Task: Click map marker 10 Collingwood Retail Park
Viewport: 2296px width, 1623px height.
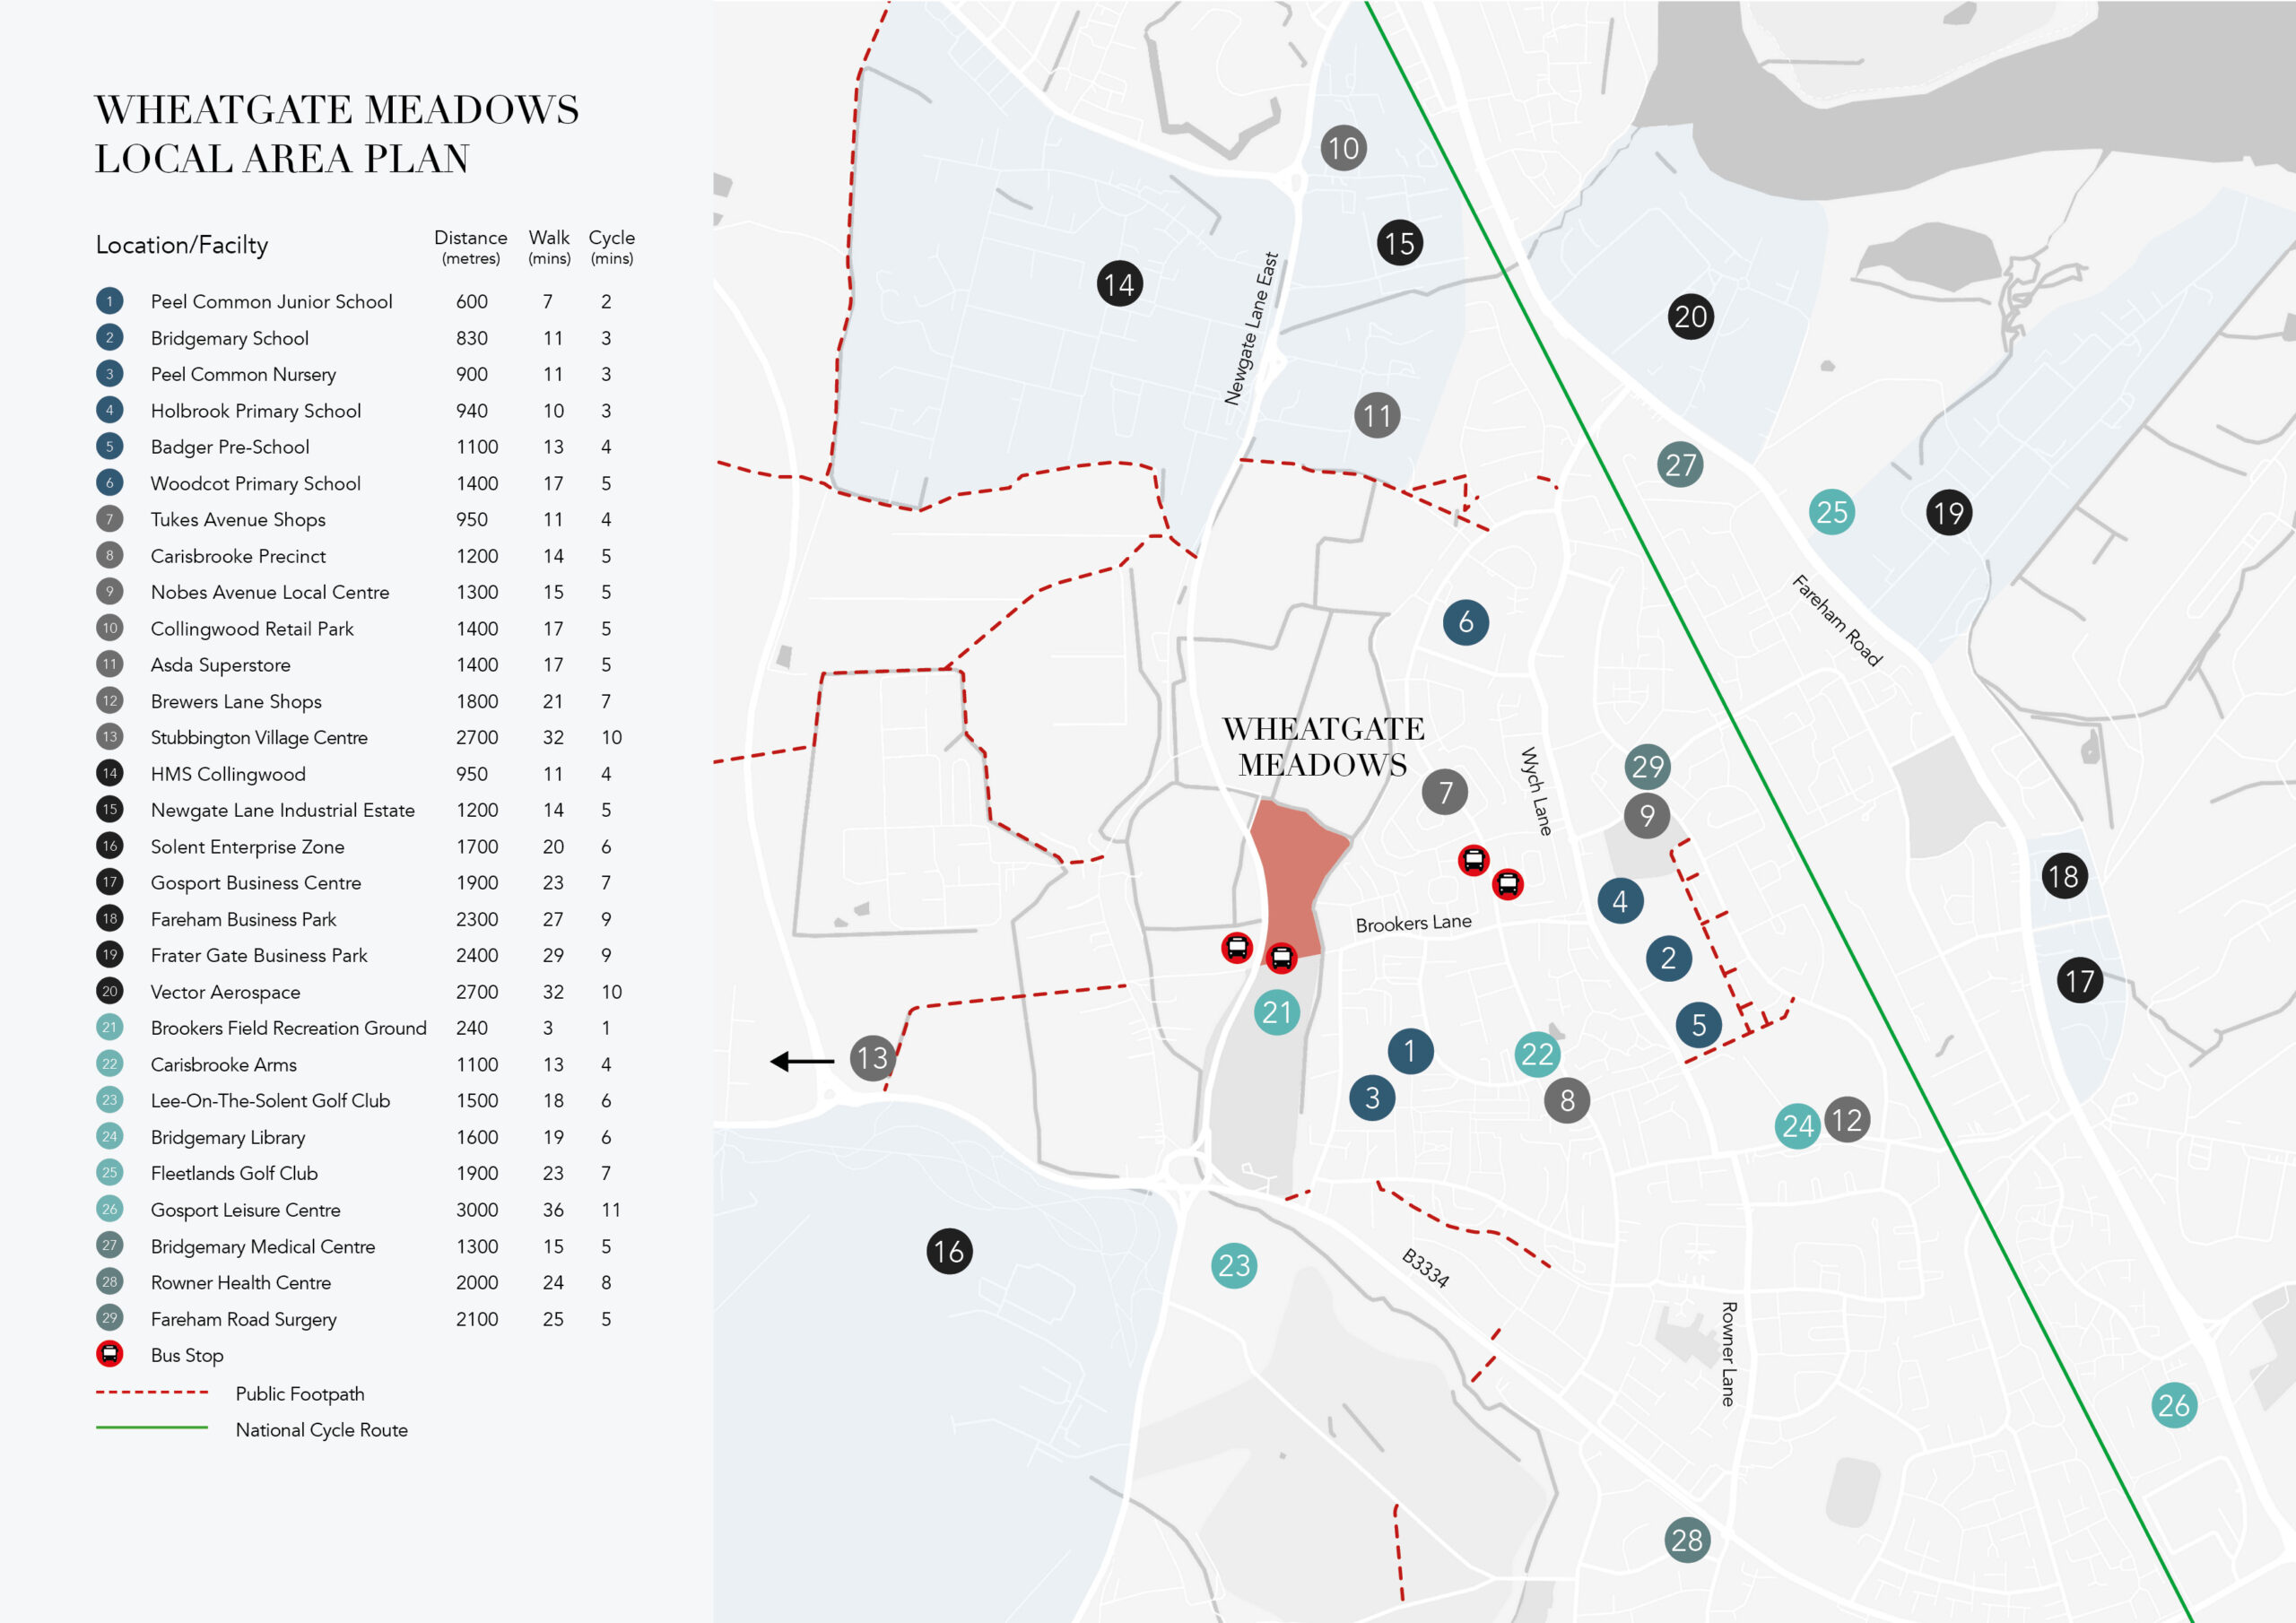Action: pyautogui.click(x=1343, y=149)
